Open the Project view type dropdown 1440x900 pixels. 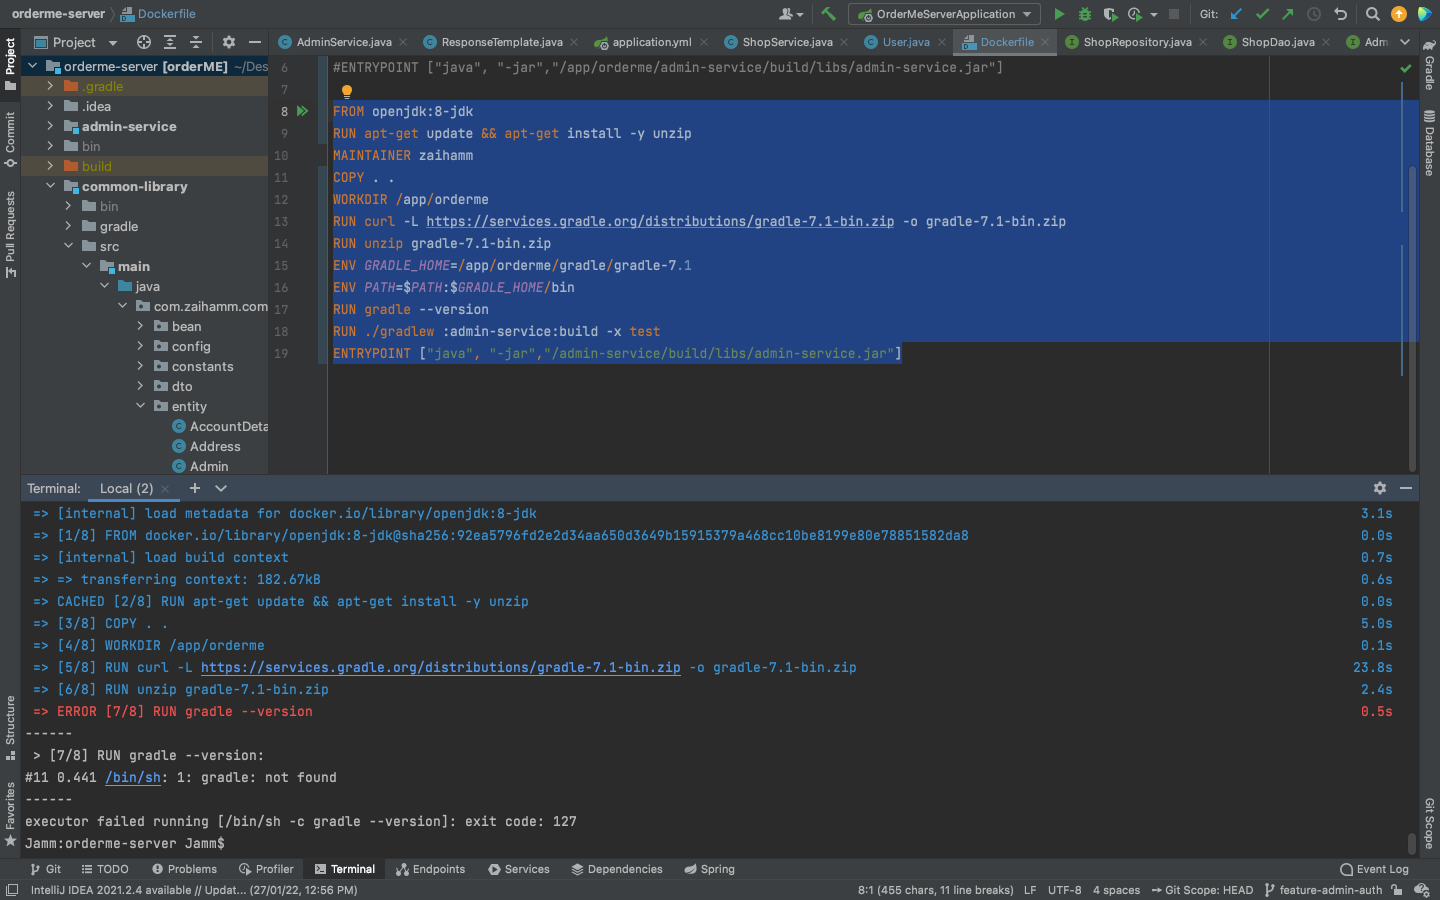point(113,43)
